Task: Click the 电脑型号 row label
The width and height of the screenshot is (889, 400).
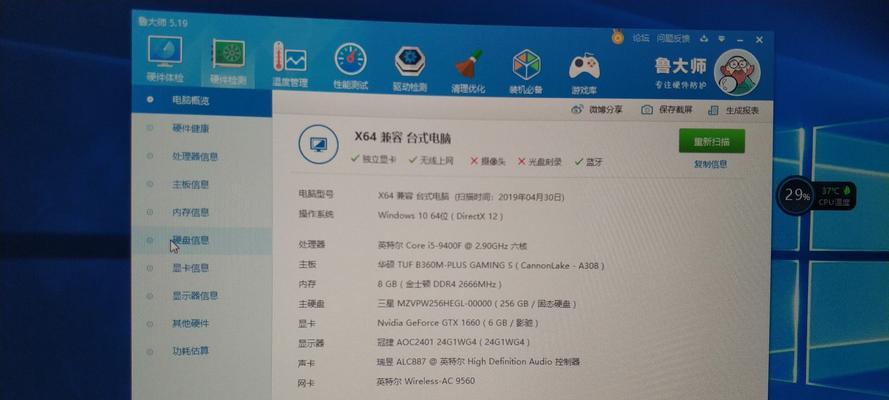Action: pos(316,194)
